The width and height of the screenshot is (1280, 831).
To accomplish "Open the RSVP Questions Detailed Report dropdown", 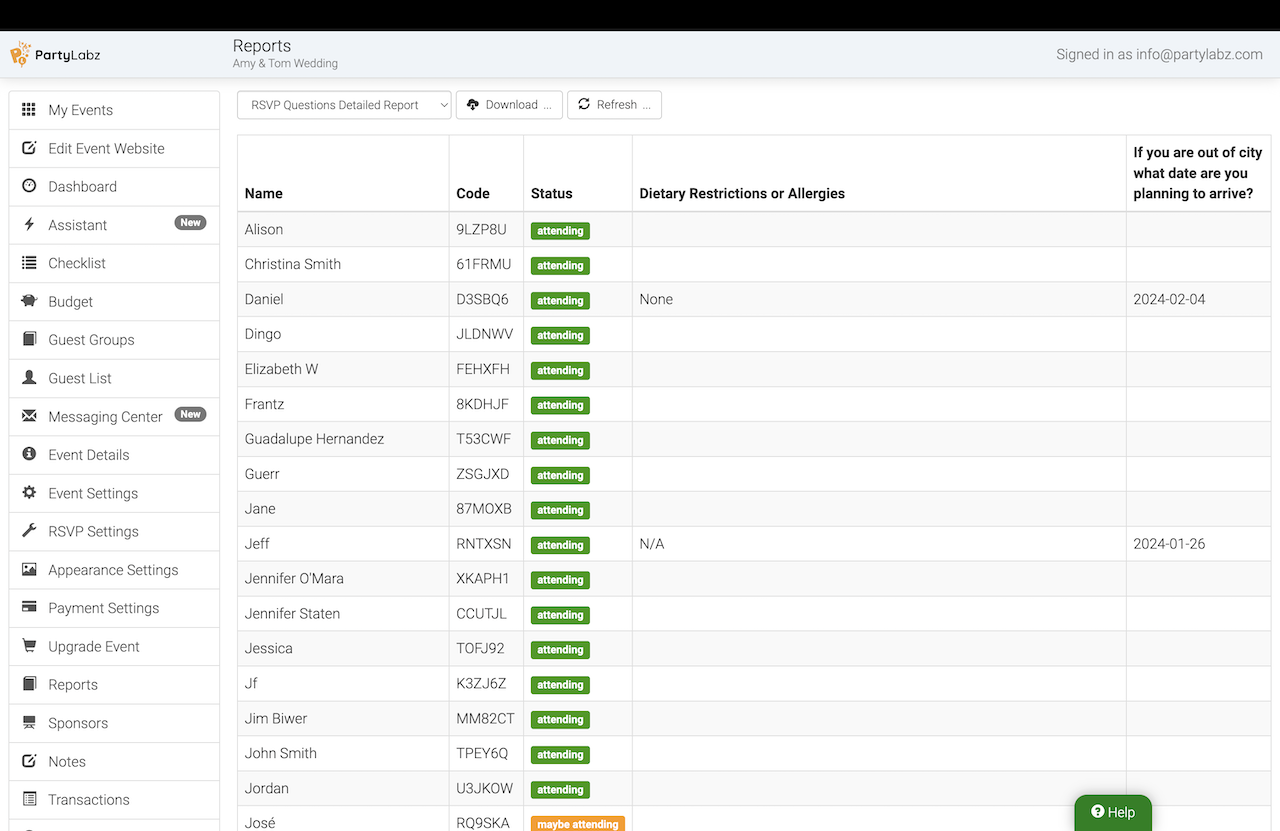I will pos(344,105).
